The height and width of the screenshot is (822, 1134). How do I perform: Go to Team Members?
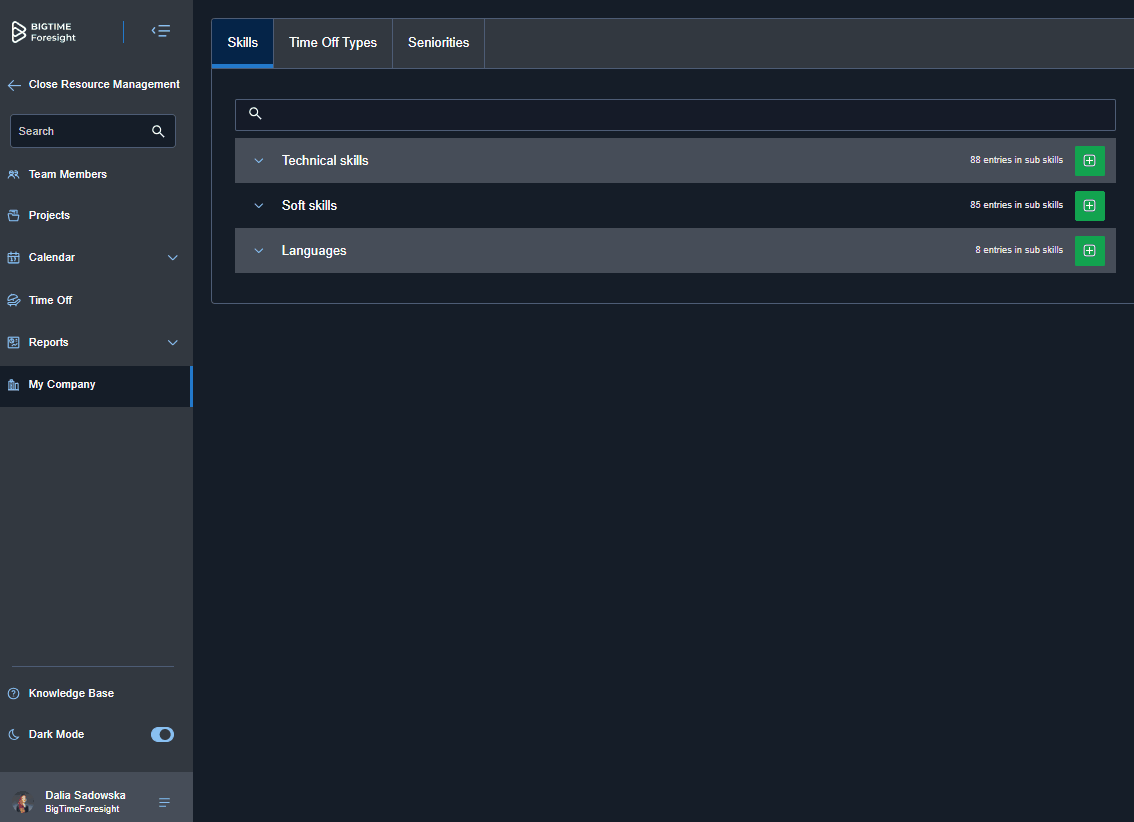click(x=67, y=174)
